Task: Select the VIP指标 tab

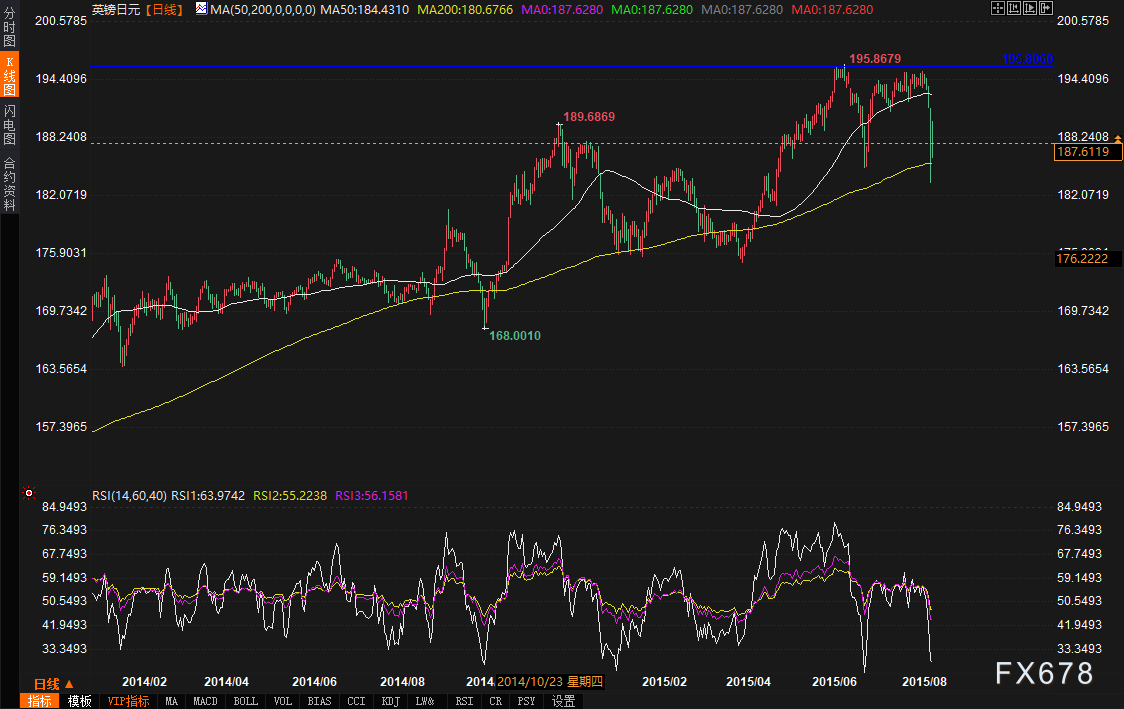Action: click(x=128, y=701)
